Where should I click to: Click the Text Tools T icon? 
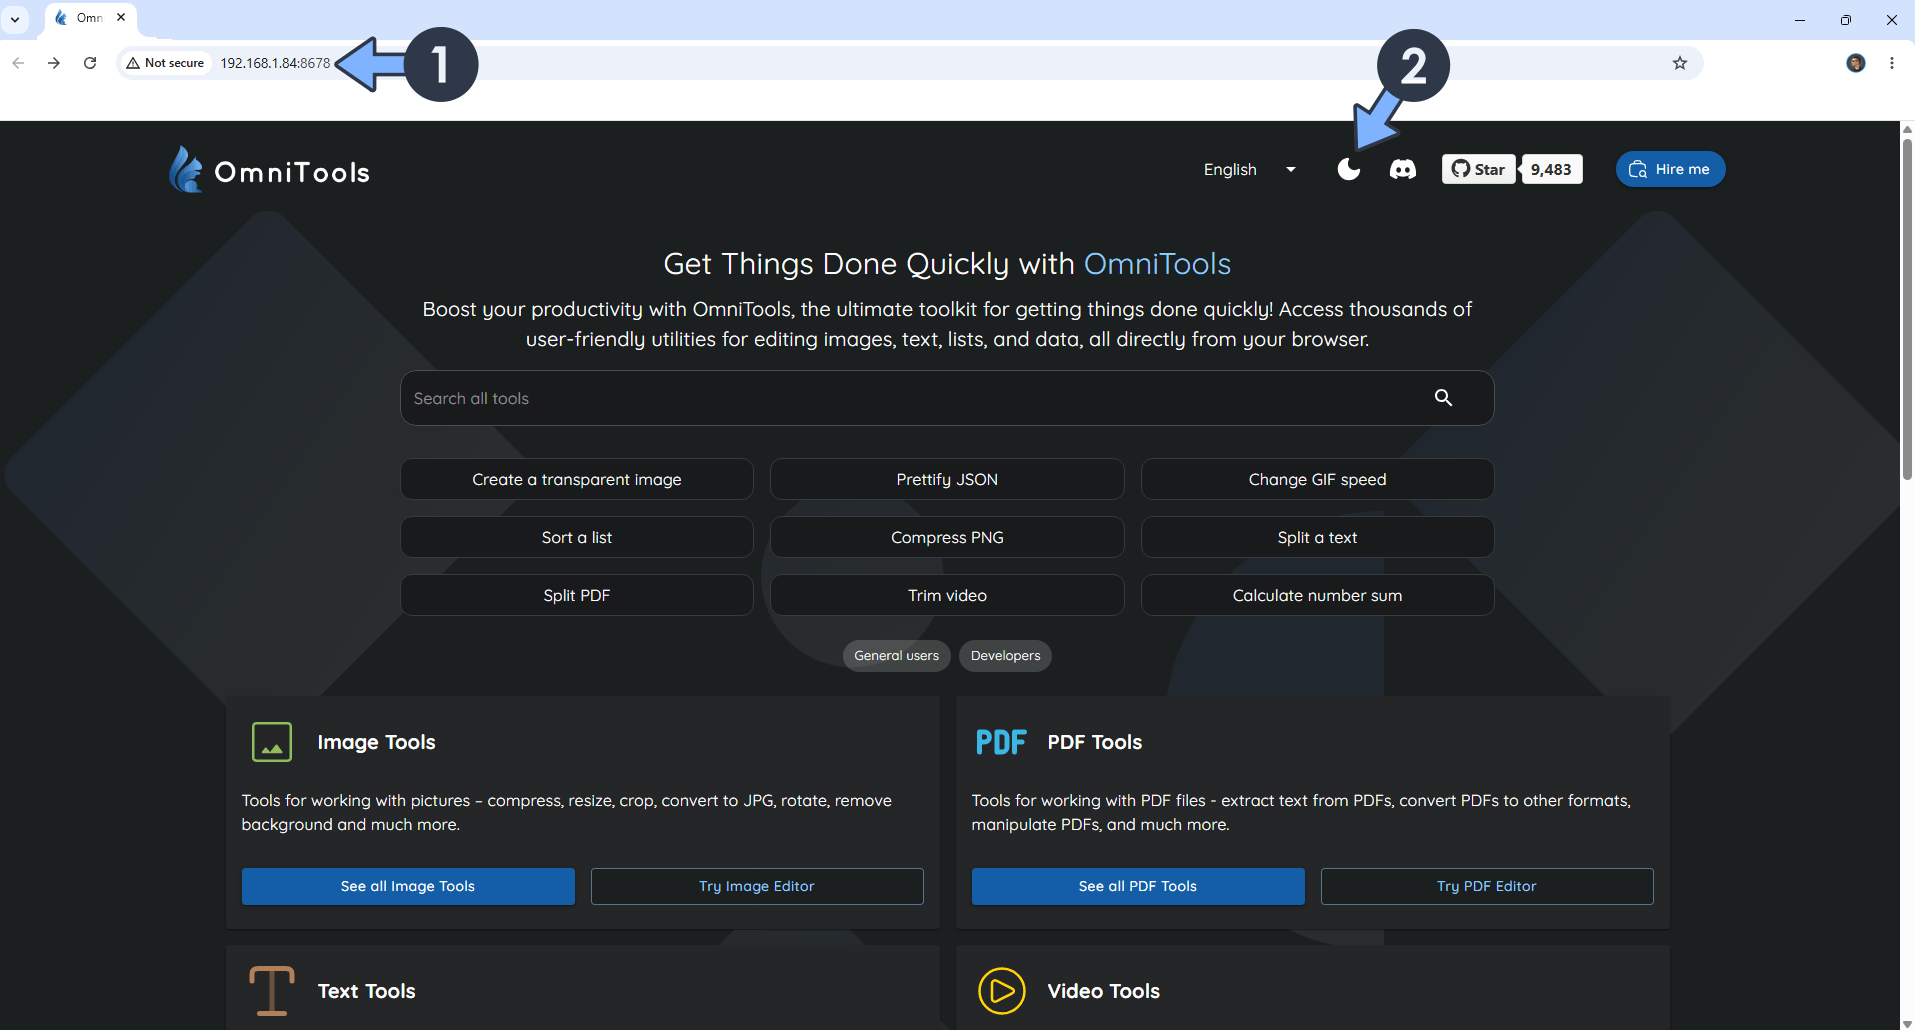click(x=272, y=991)
